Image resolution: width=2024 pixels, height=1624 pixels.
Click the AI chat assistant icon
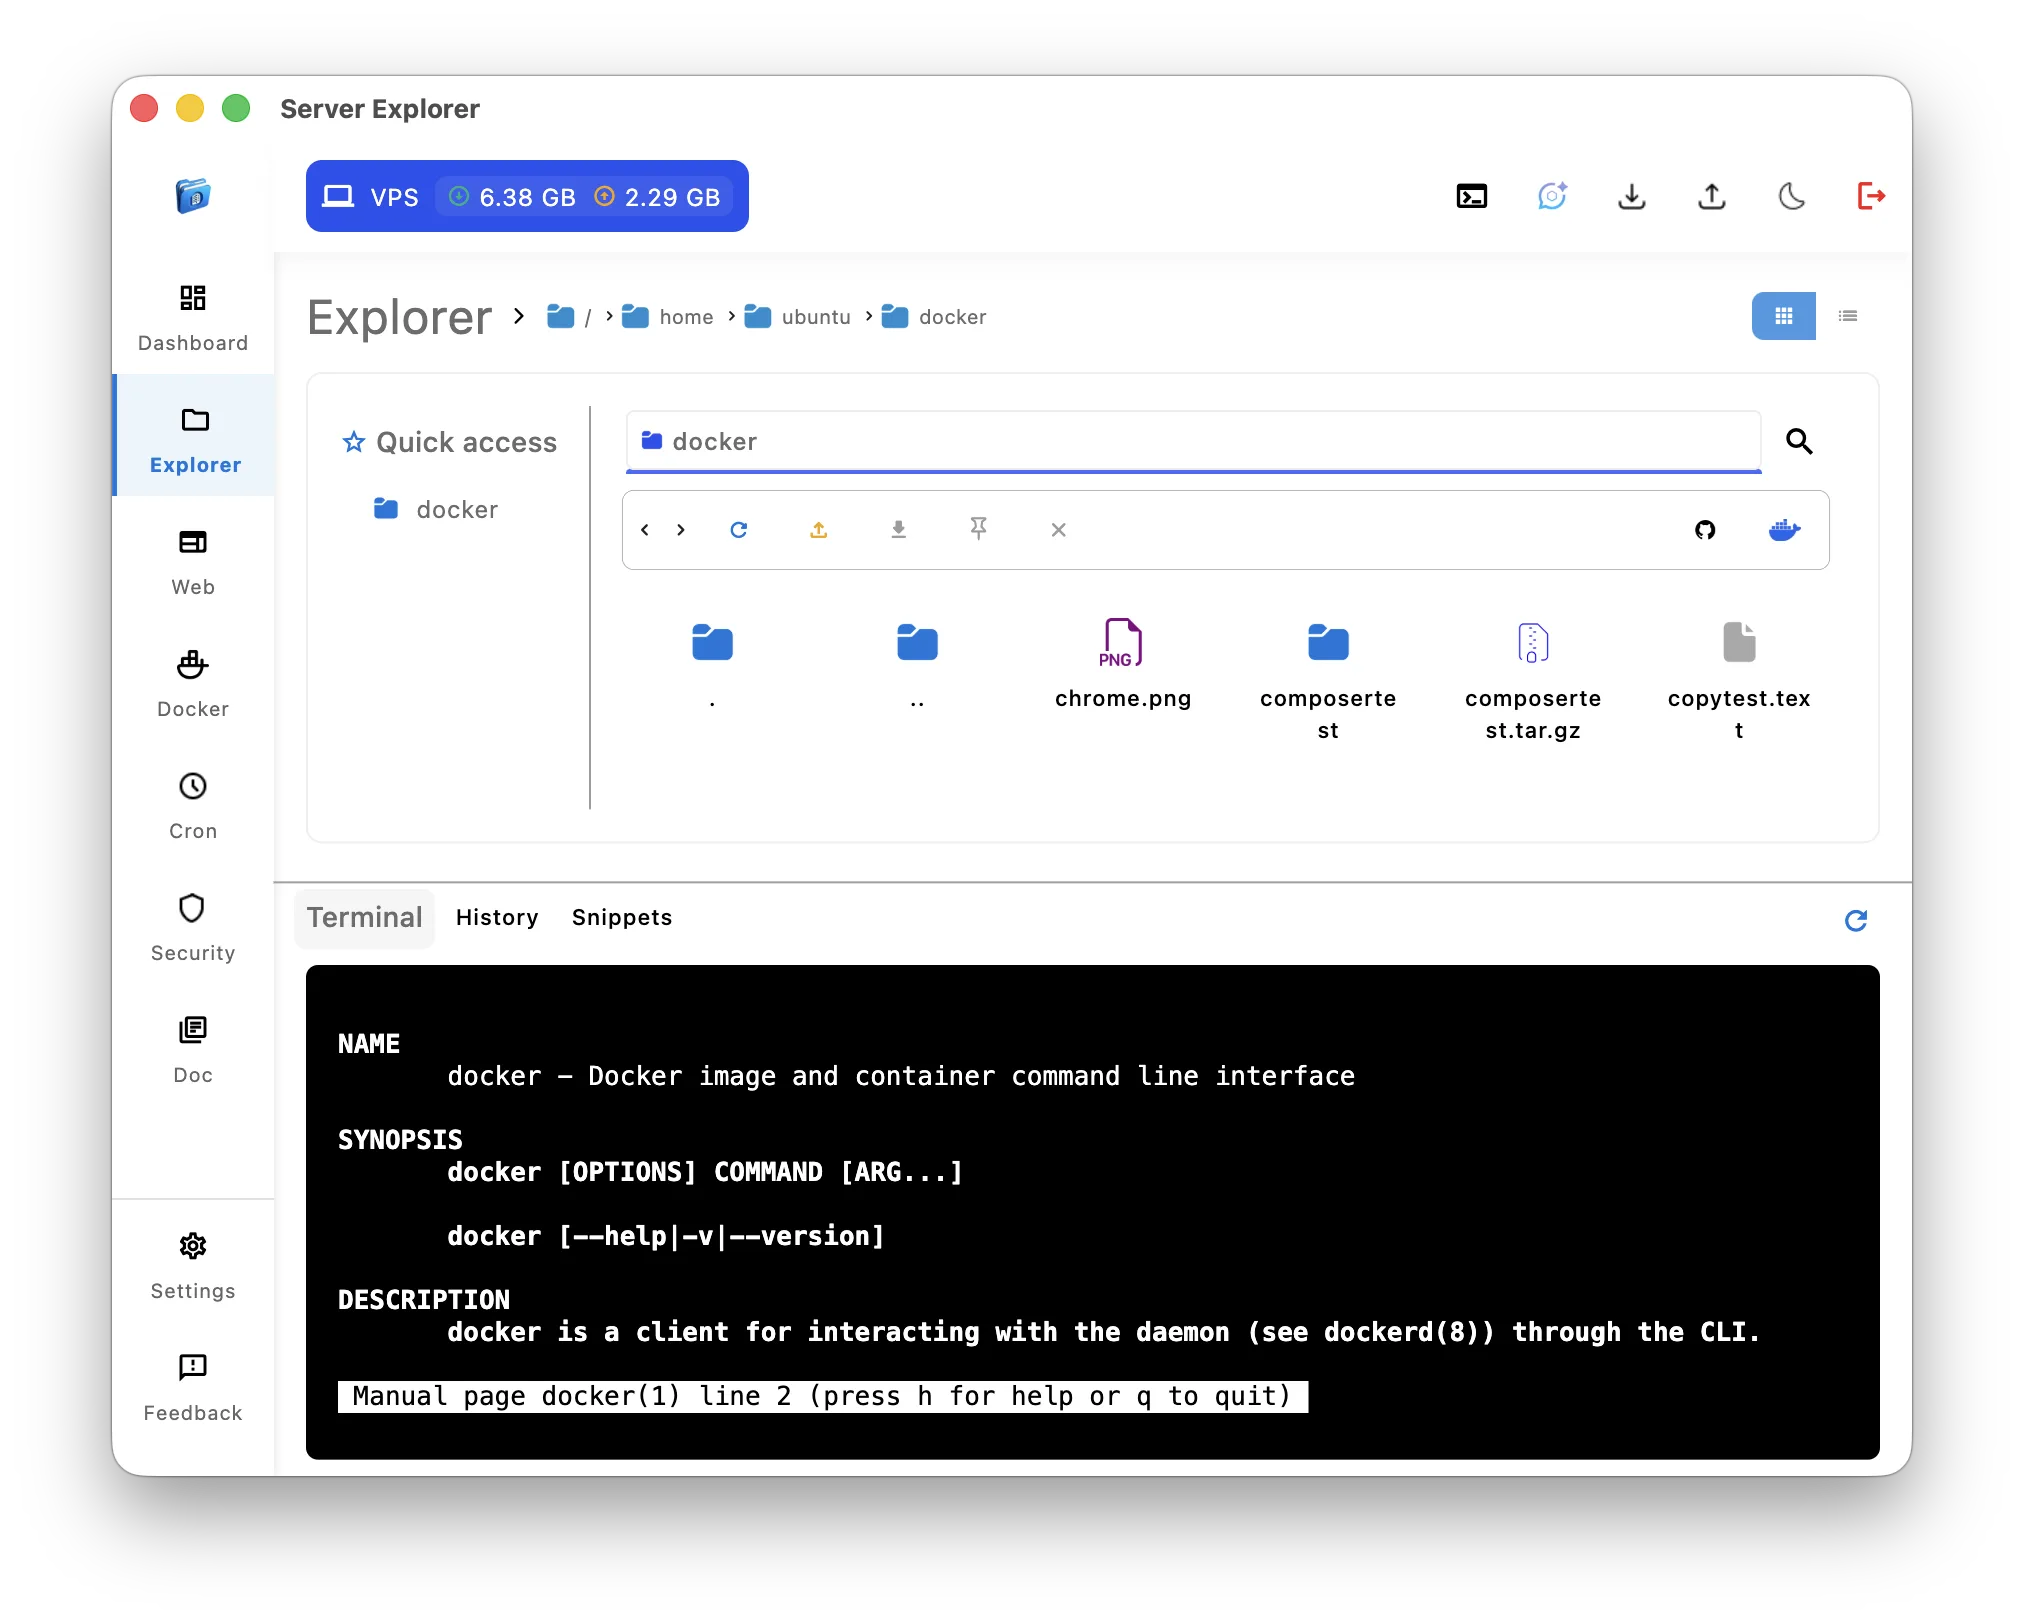[1551, 196]
